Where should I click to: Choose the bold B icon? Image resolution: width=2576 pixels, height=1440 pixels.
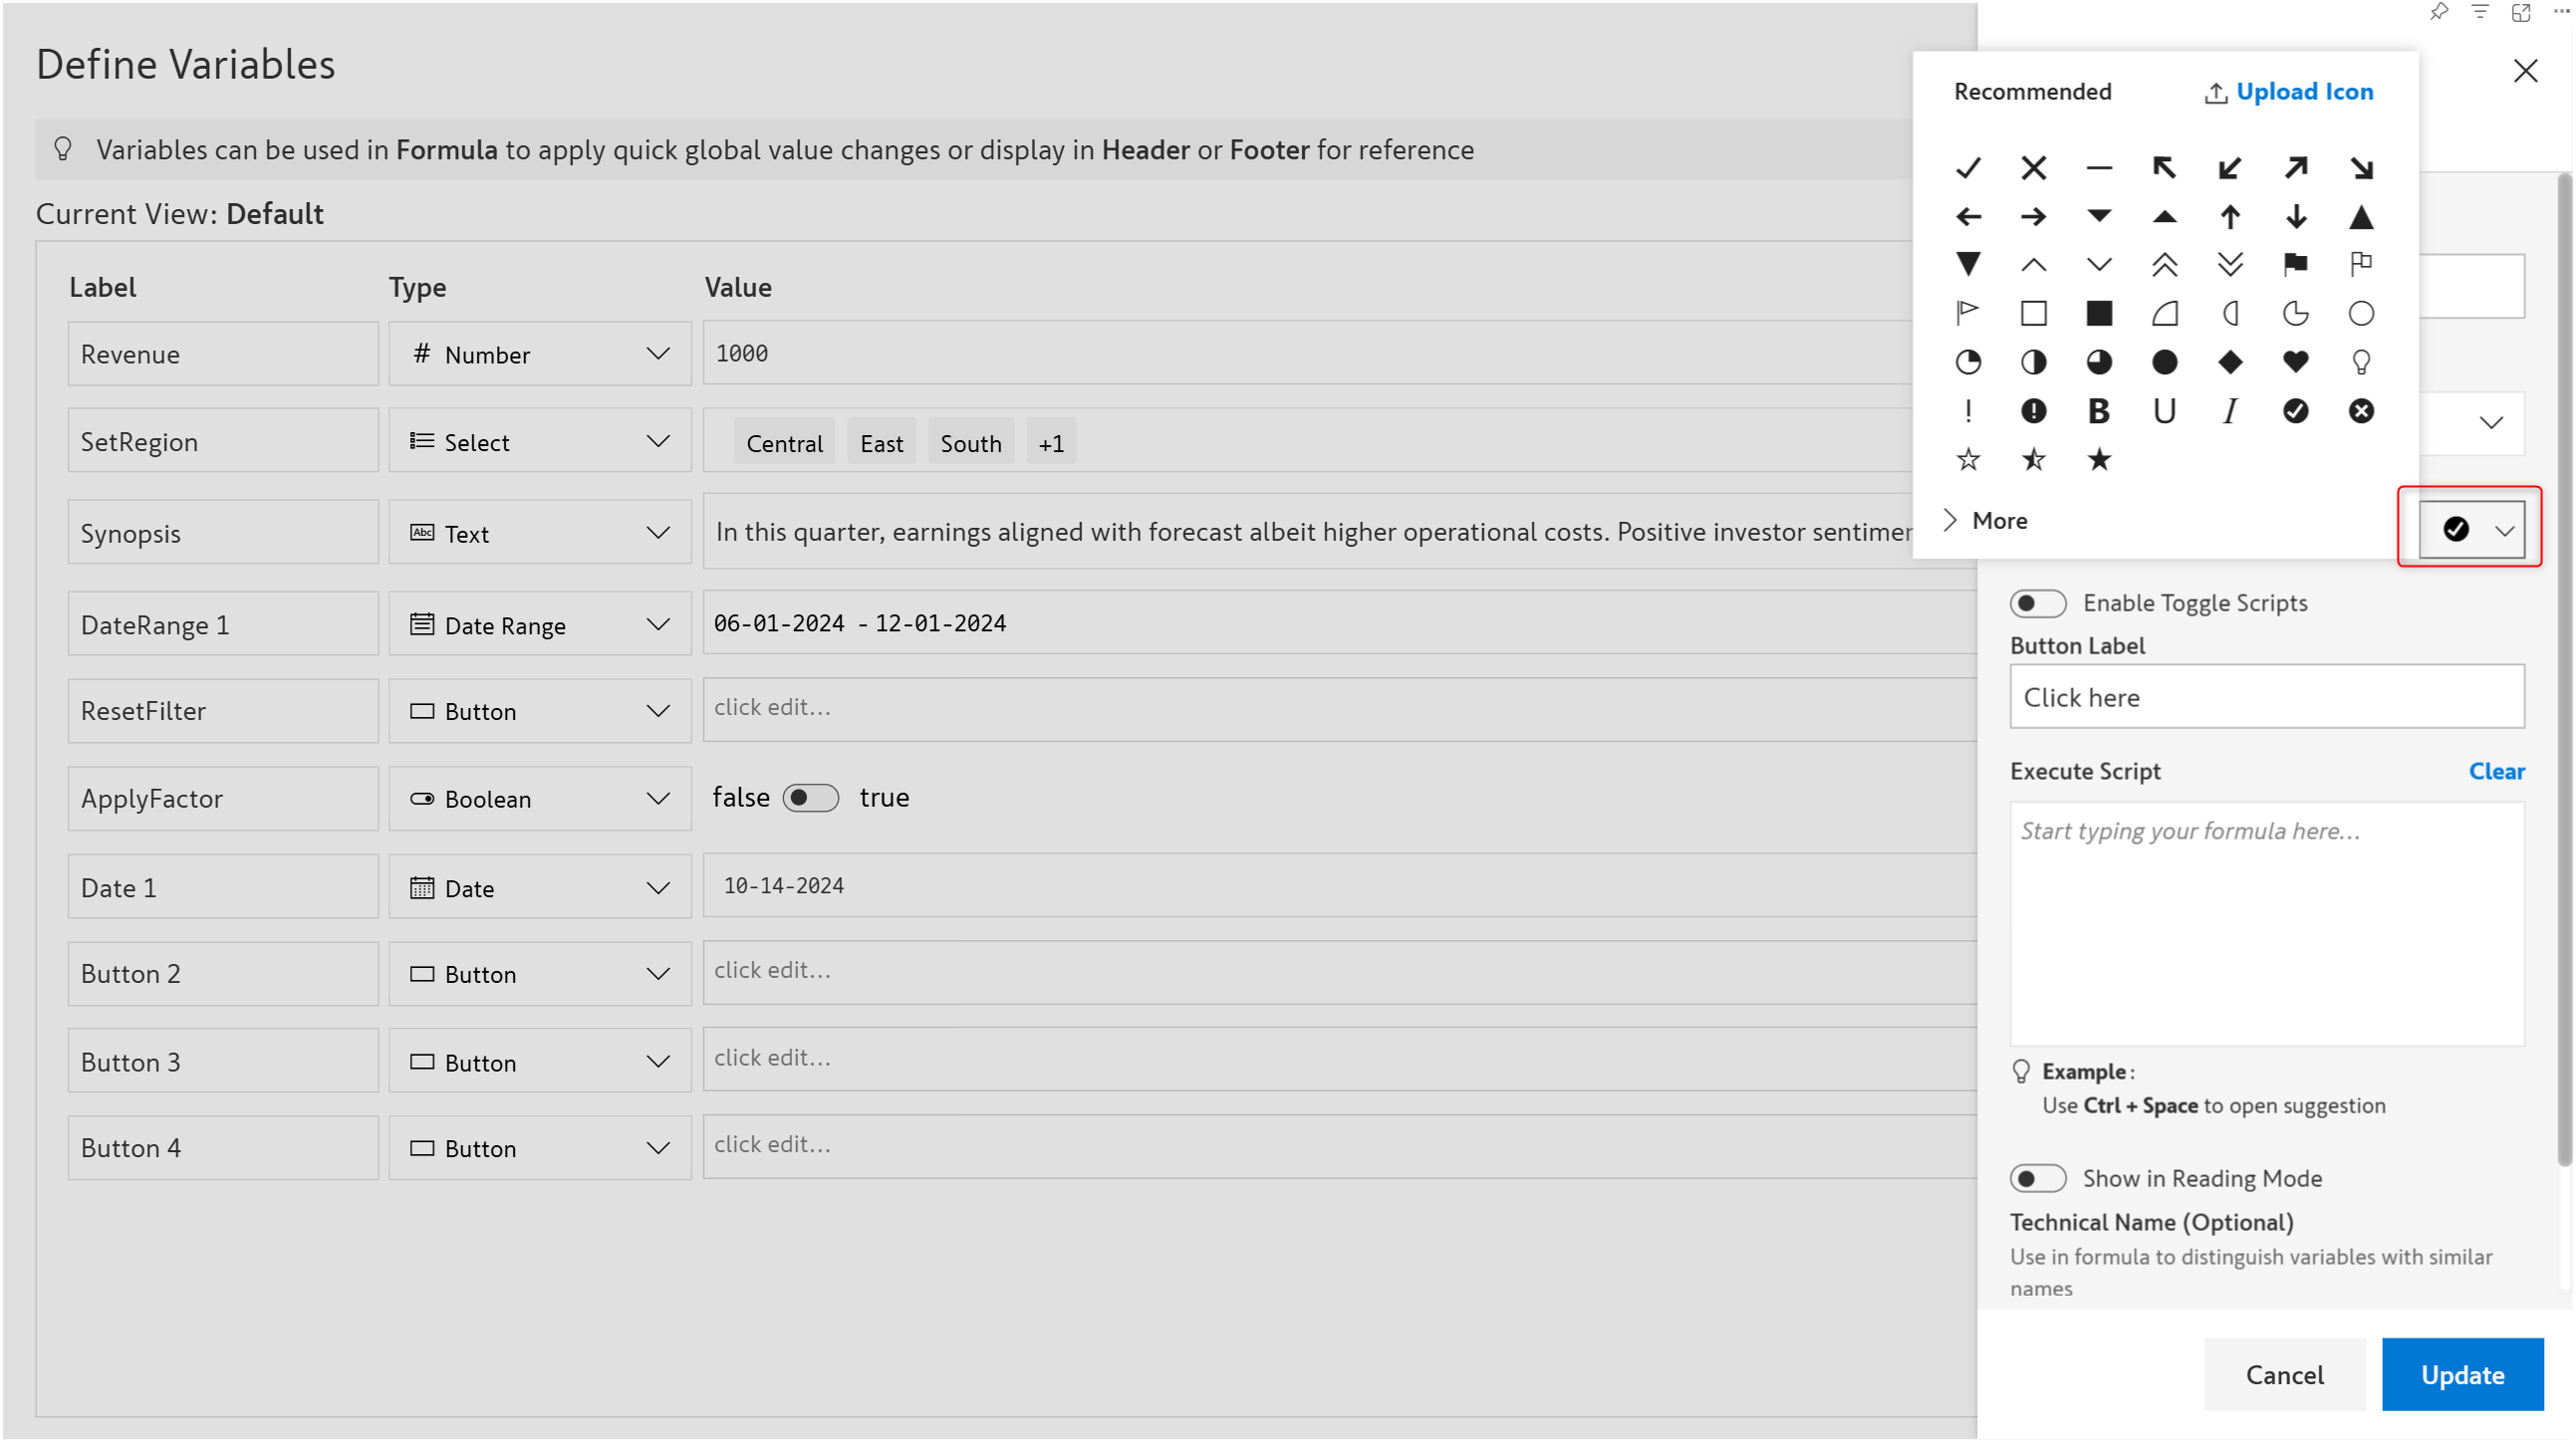tap(2098, 411)
